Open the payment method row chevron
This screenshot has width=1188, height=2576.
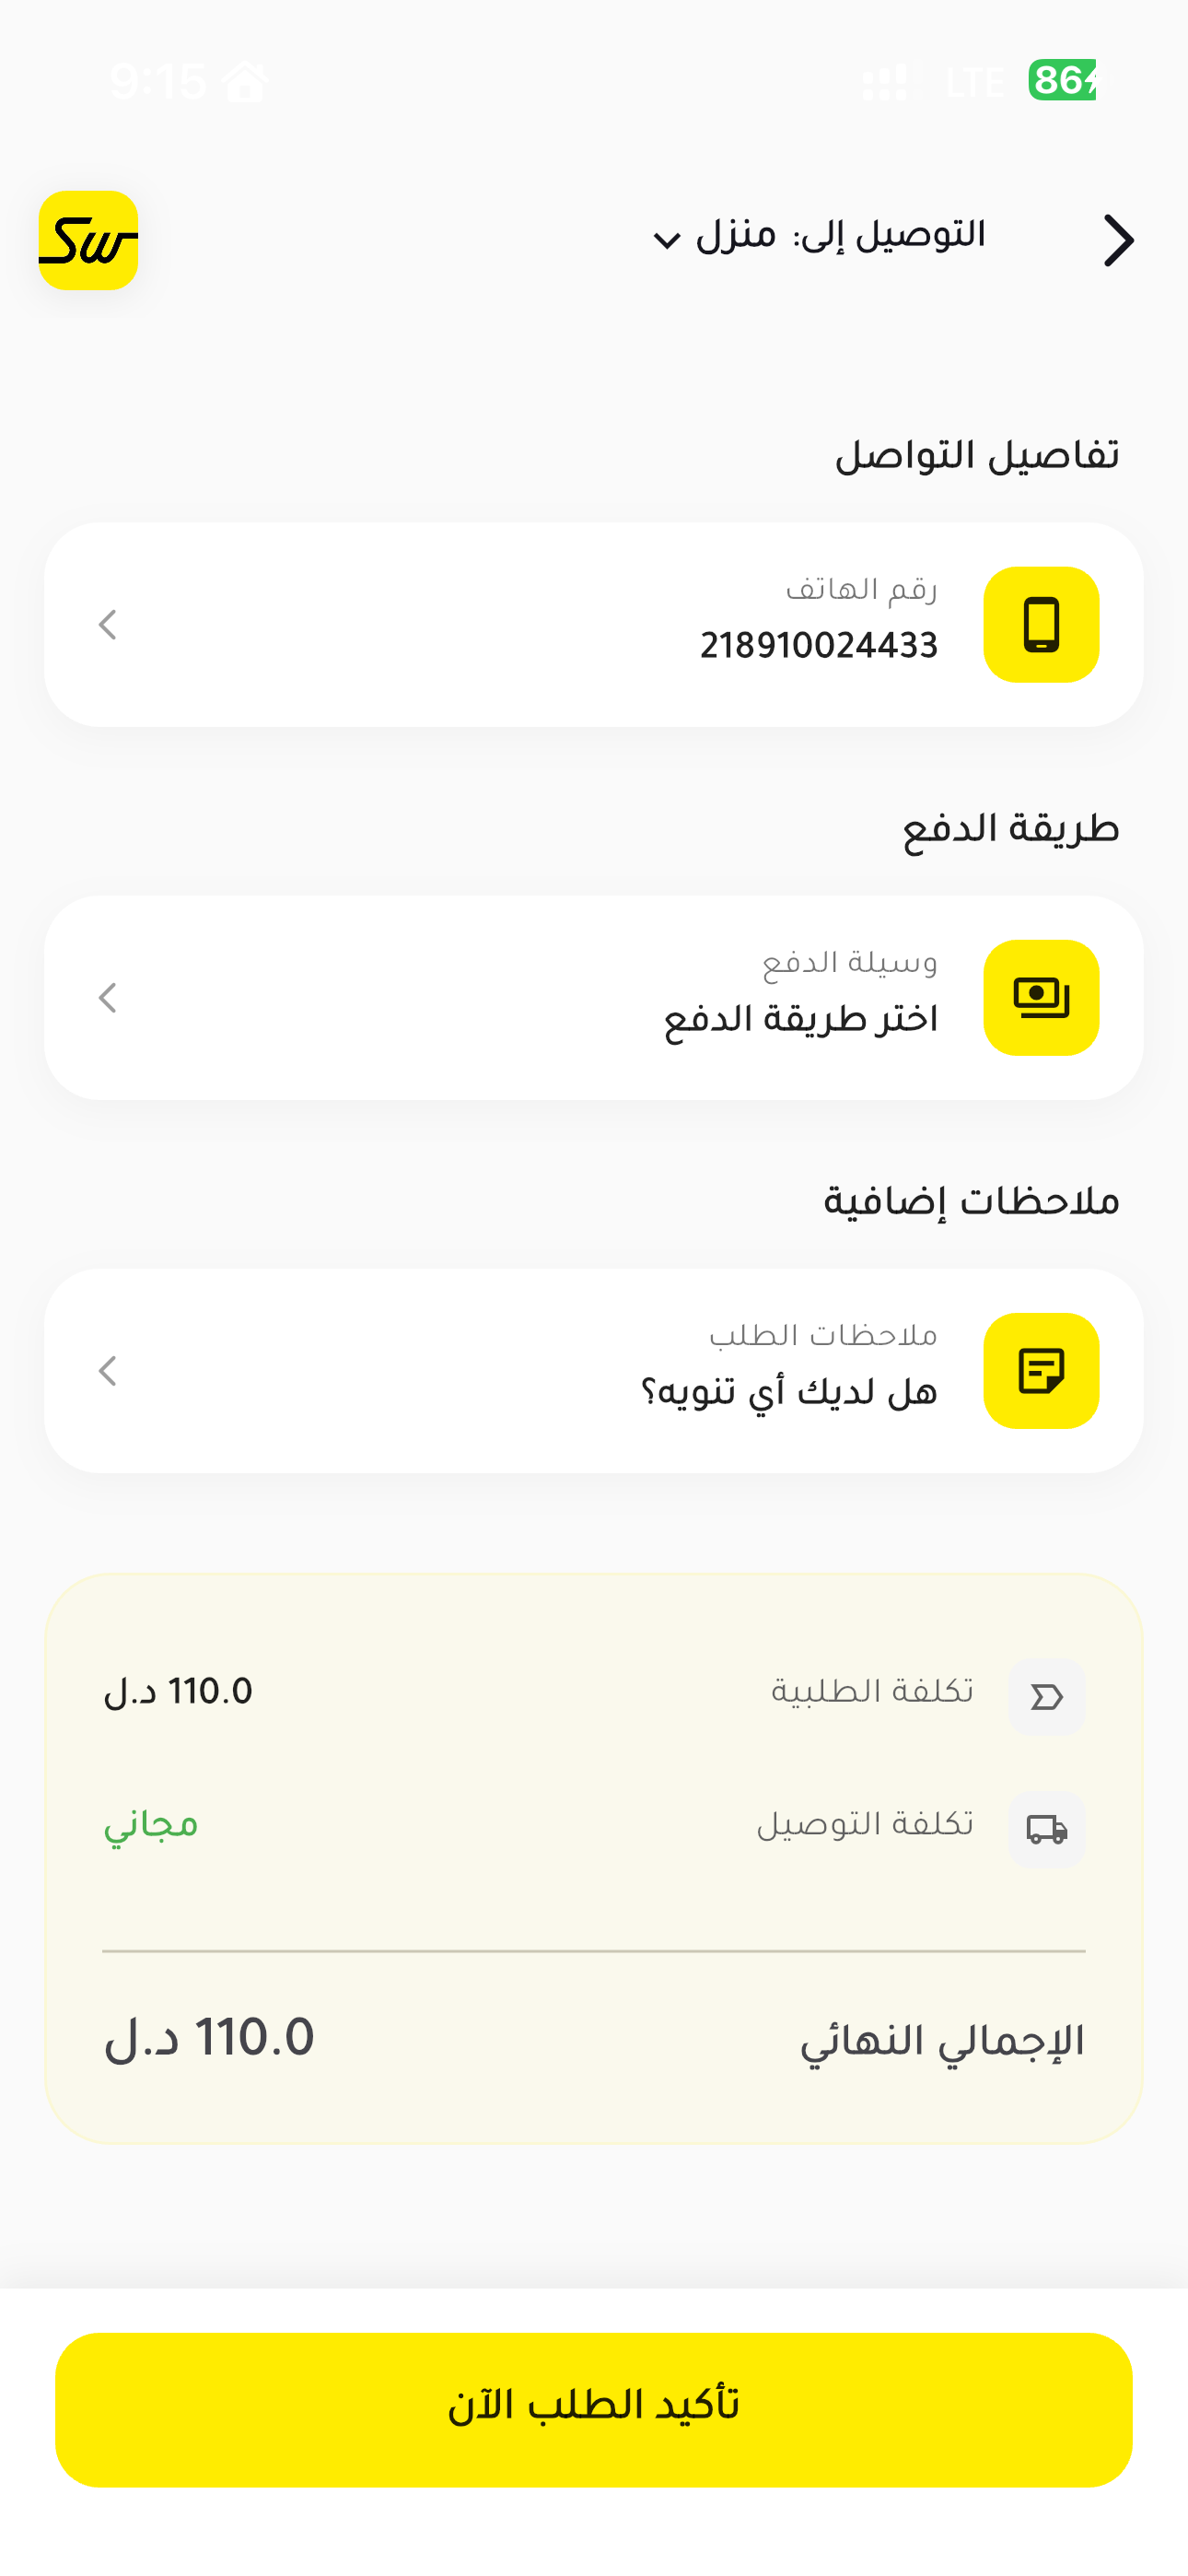(108, 998)
